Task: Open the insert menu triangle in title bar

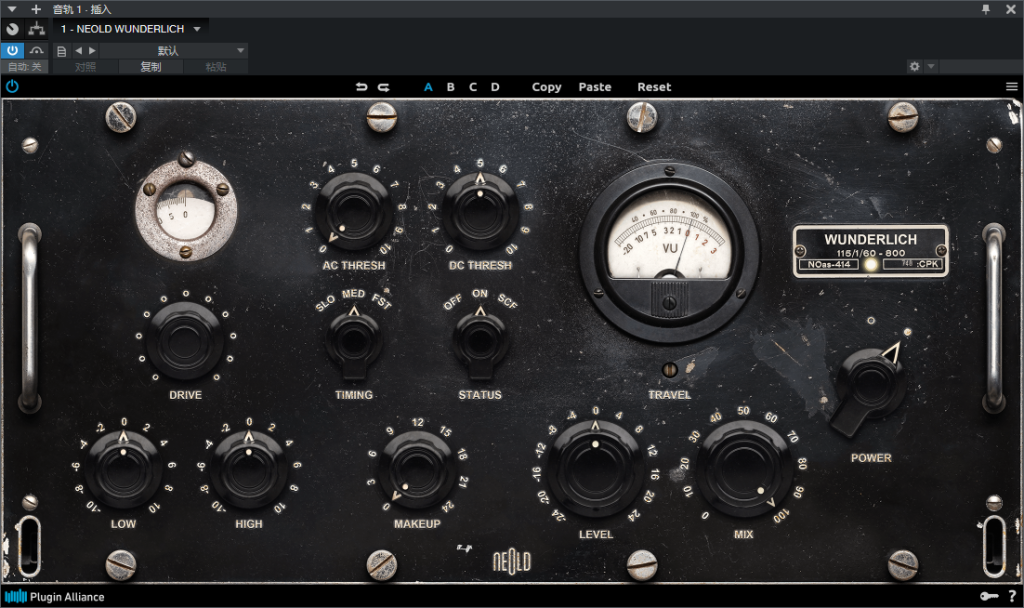Action: pyautogui.click(x=12, y=9)
